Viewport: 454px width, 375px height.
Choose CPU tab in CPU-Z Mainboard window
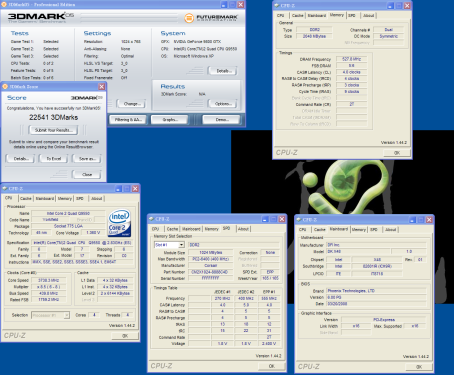click(x=303, y=229)
